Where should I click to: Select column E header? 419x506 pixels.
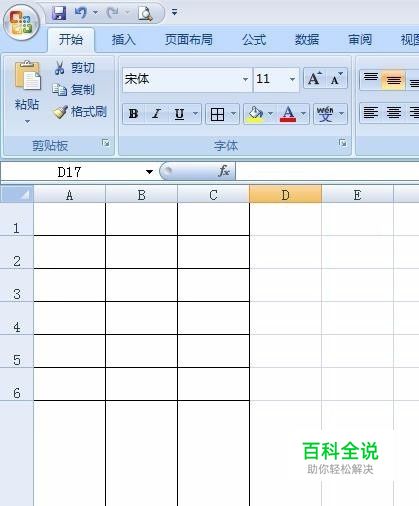click(x=357, y=195)
